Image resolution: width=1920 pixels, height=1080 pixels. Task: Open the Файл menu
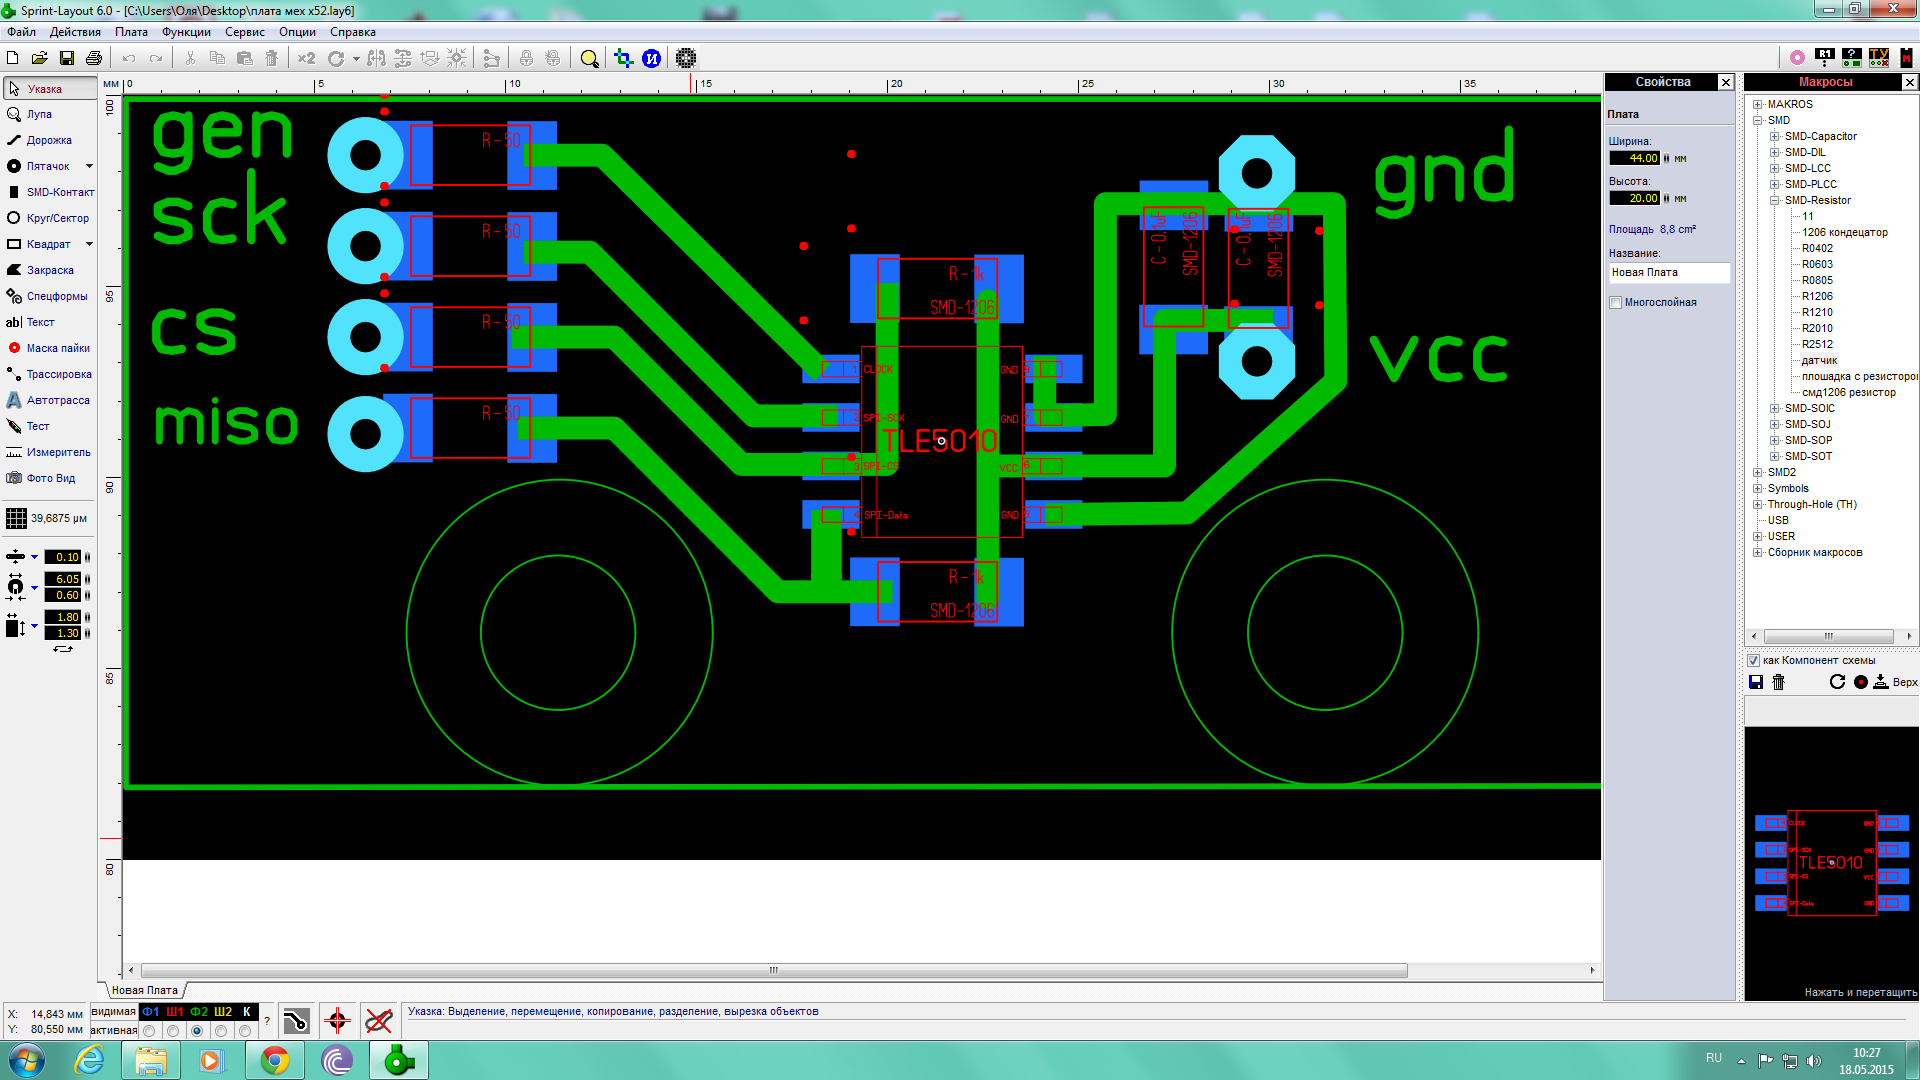tap(21, 32)
